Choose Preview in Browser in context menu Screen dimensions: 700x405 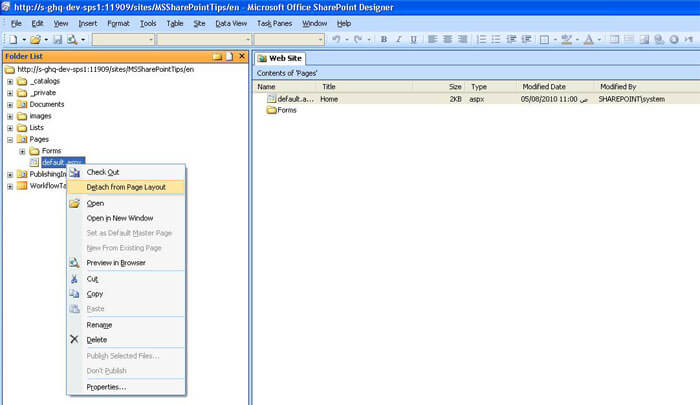click(126, 263)
